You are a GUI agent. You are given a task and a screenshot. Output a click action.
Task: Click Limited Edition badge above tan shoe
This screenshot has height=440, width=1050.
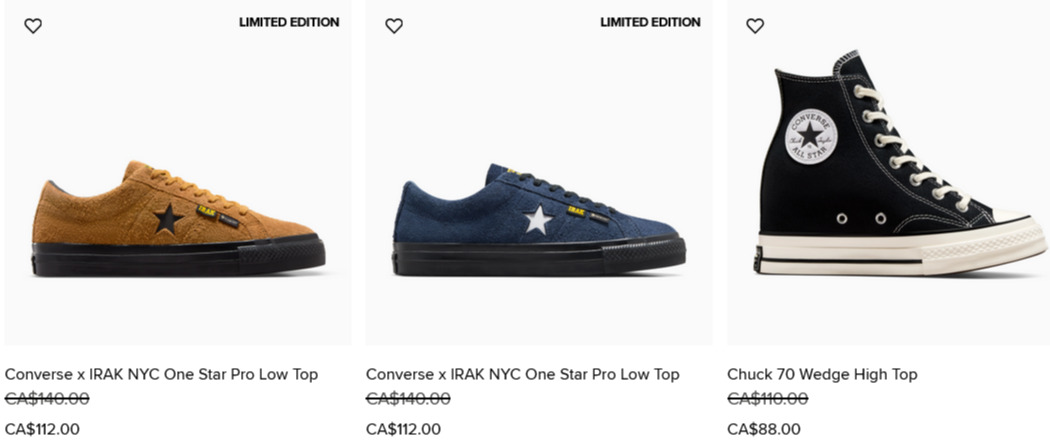(x=289, y=22)
